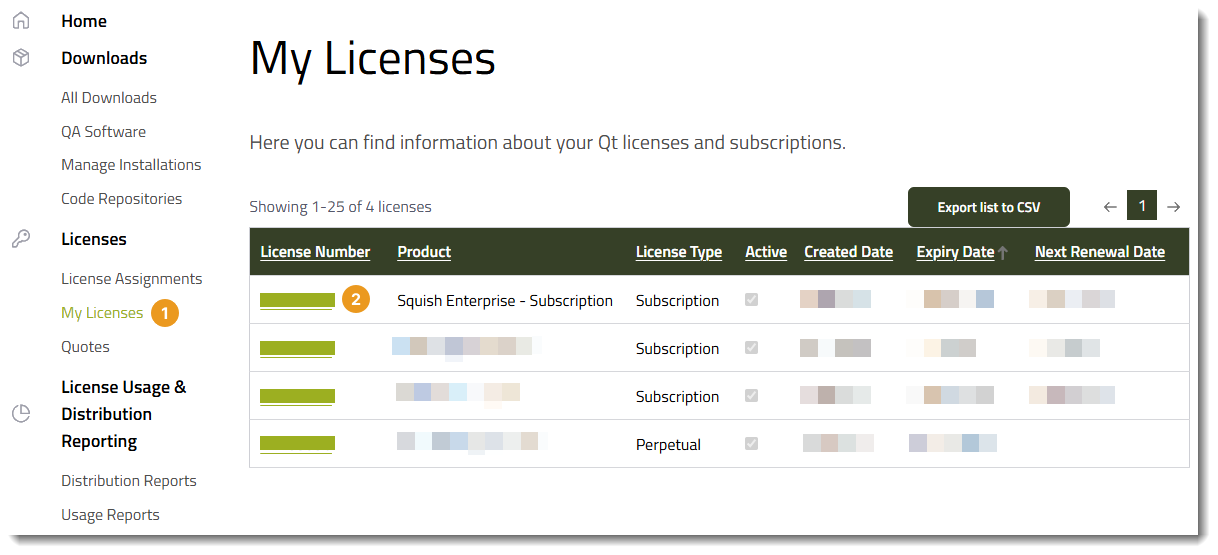Click the Expiry Date sort arrow icon
Screen dimensions: 1218x555
[x=1003, y=253]
